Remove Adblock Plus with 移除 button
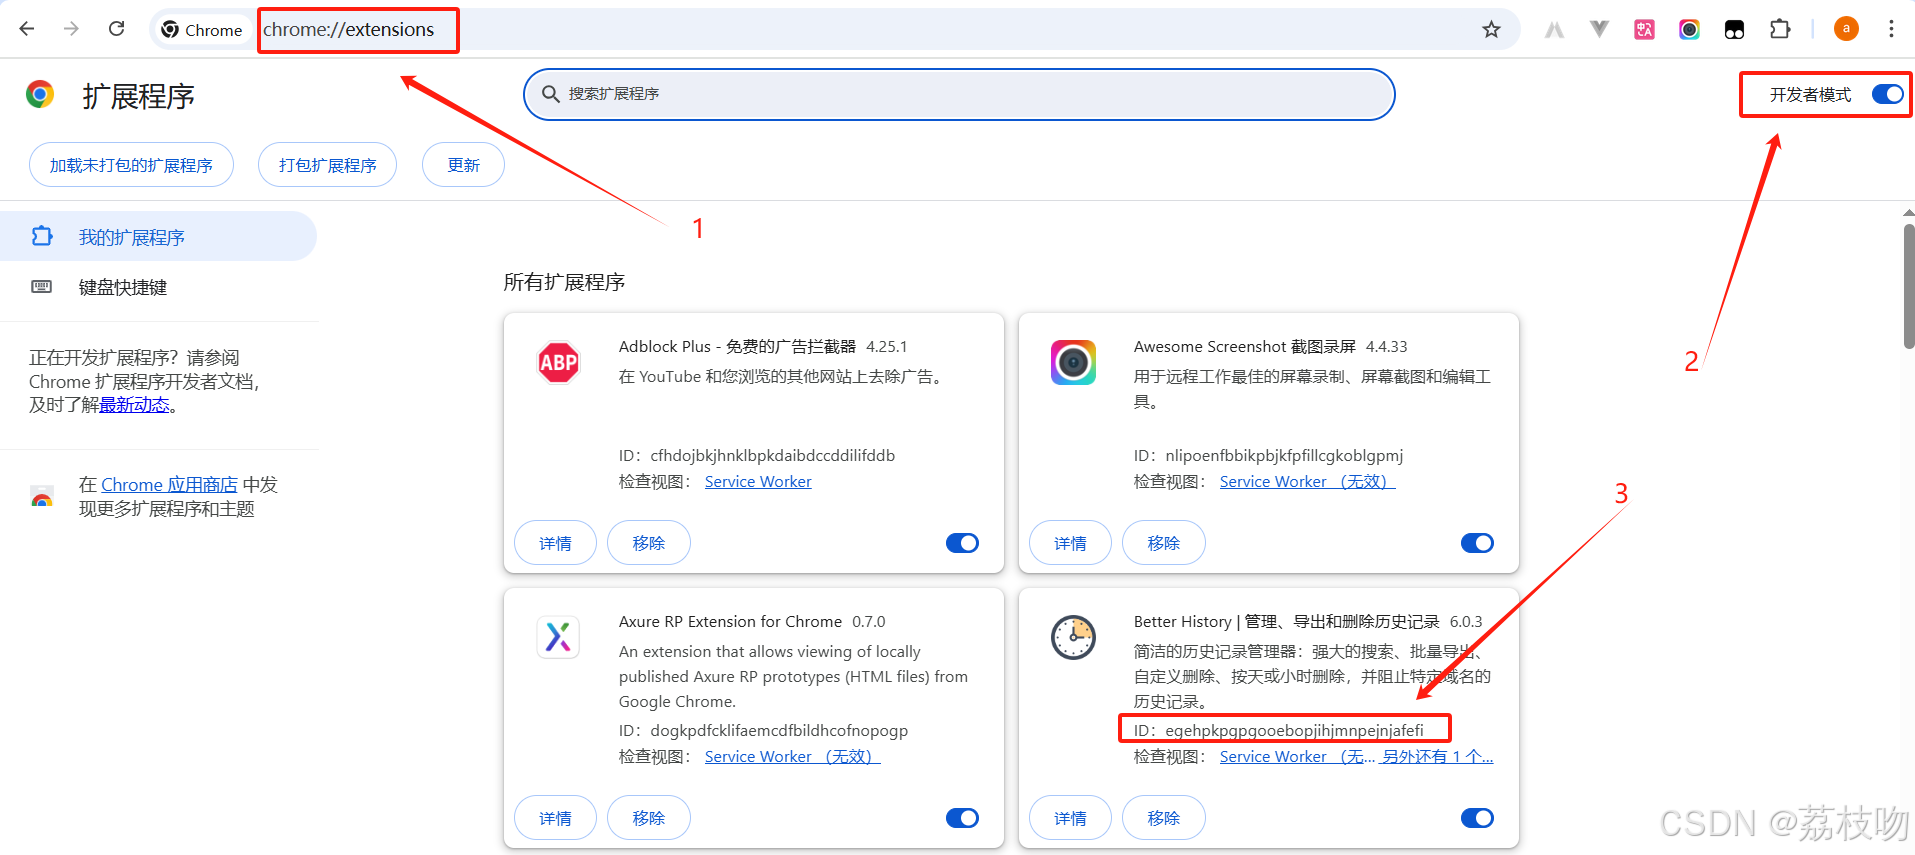This screenshot has height=855, width=1915. pos(648,543)
